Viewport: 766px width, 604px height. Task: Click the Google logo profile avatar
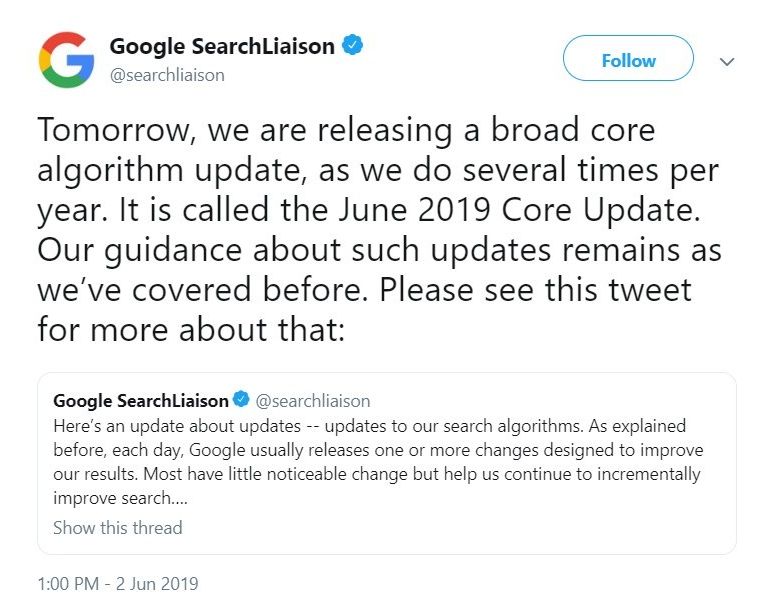coord(66,60)
